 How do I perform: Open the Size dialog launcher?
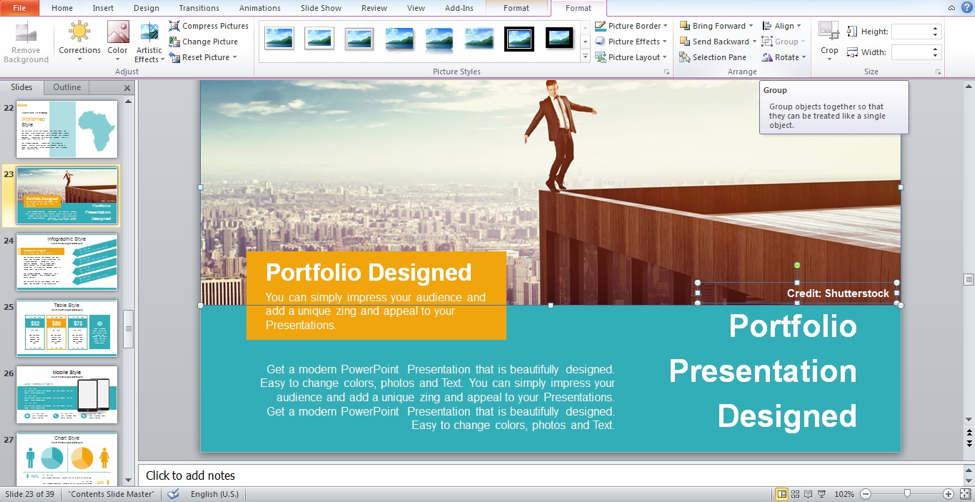[938, 72]
